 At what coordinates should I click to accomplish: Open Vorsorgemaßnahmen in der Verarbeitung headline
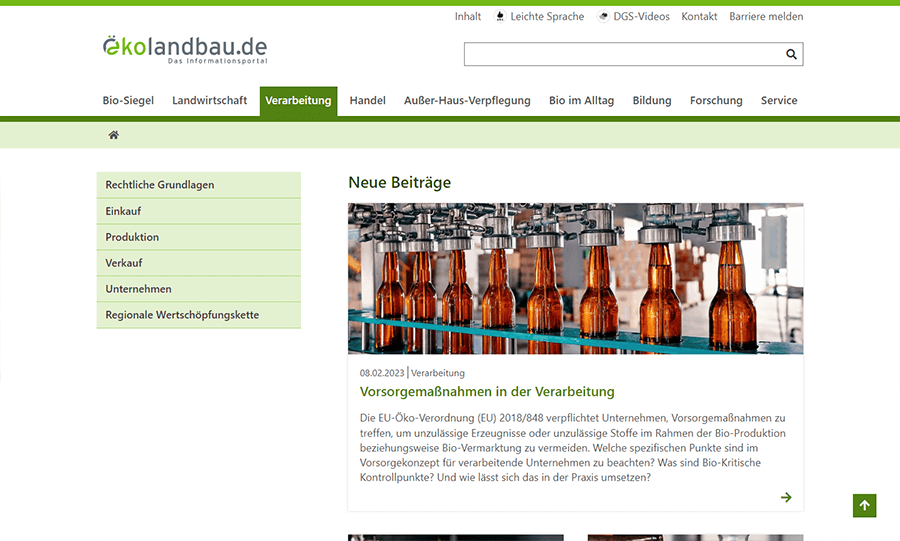[487, 392]
